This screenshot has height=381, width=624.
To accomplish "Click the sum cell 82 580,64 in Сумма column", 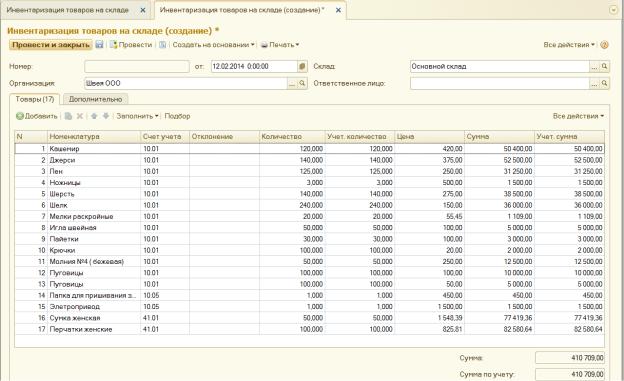I will click(x=499, y=329).
